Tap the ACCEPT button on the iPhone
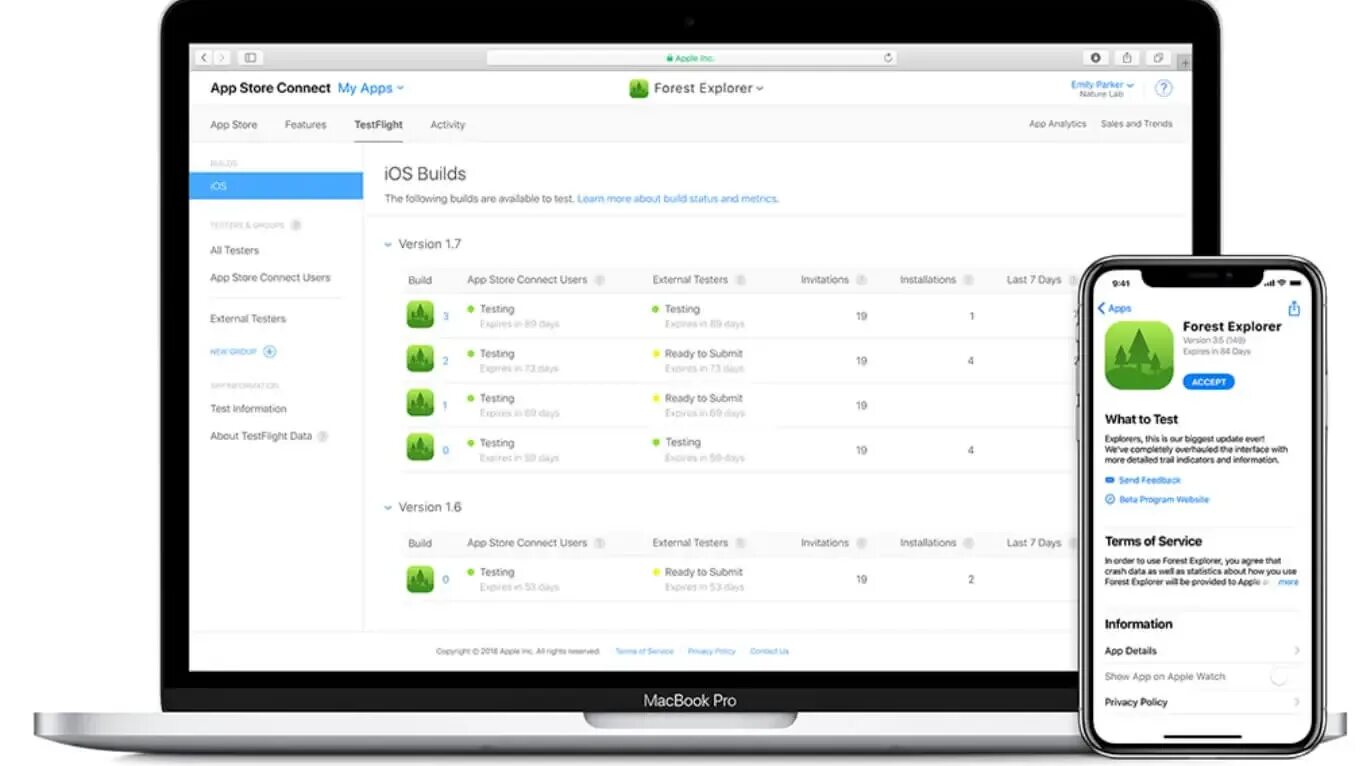This screenshot has height=766, width=1369. 1208,382
